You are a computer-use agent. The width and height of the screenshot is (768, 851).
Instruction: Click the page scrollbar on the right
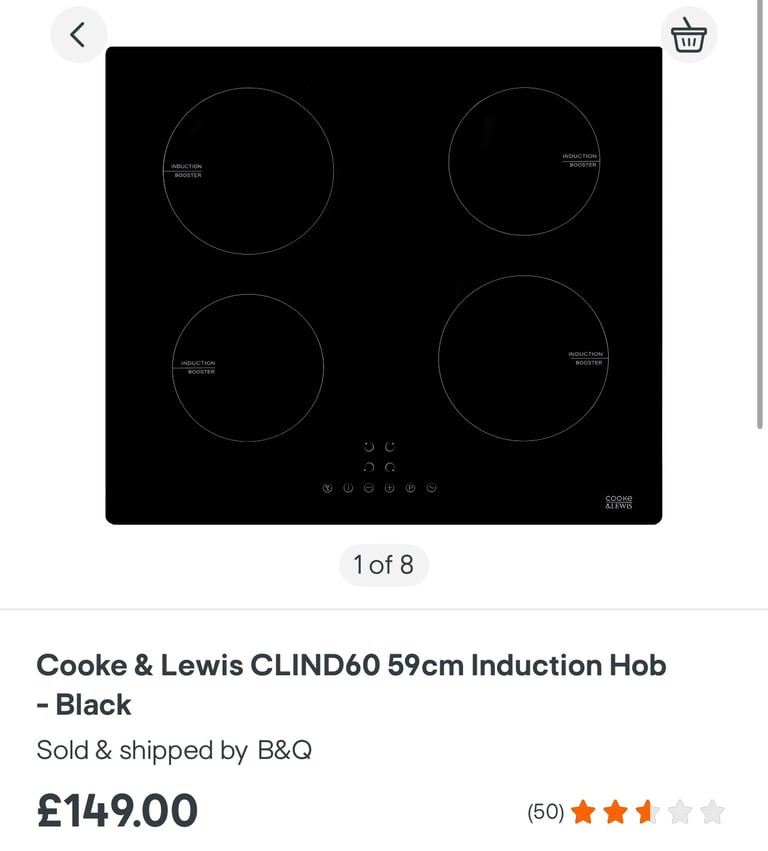coord(760,214)
